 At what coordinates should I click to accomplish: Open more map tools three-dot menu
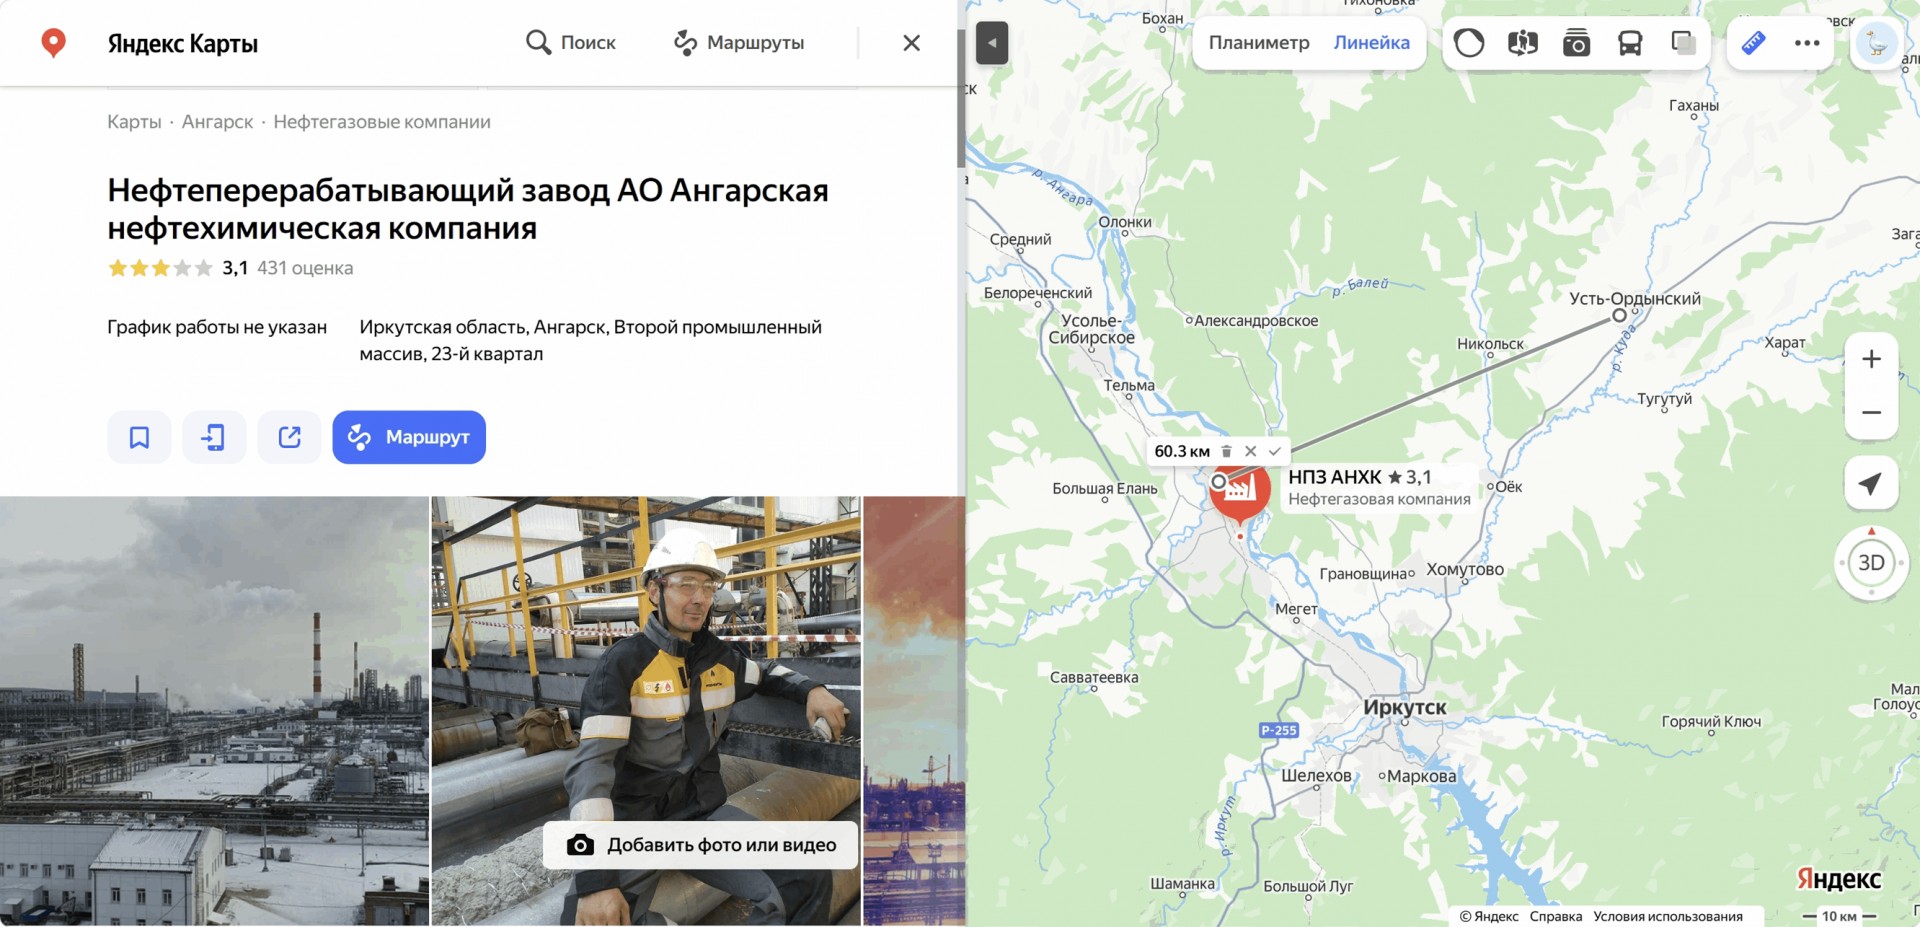coord(1807,43)
